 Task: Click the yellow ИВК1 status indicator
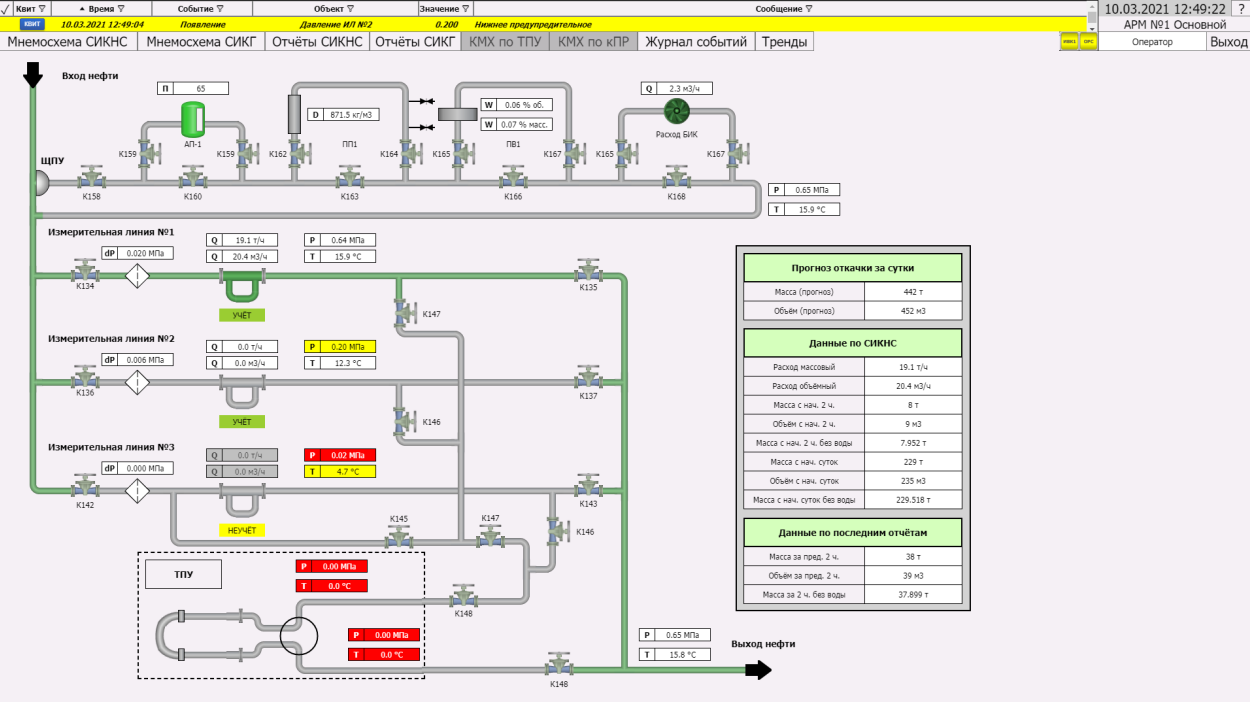1069,42
